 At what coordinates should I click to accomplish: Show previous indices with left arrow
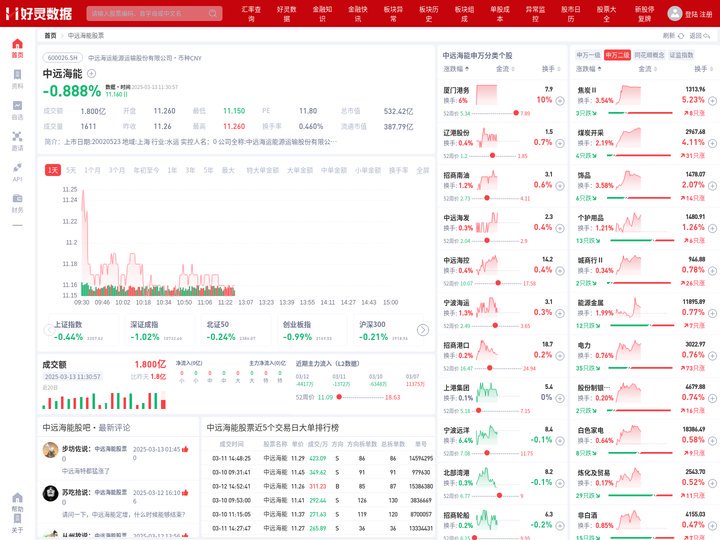pos(49,330)
